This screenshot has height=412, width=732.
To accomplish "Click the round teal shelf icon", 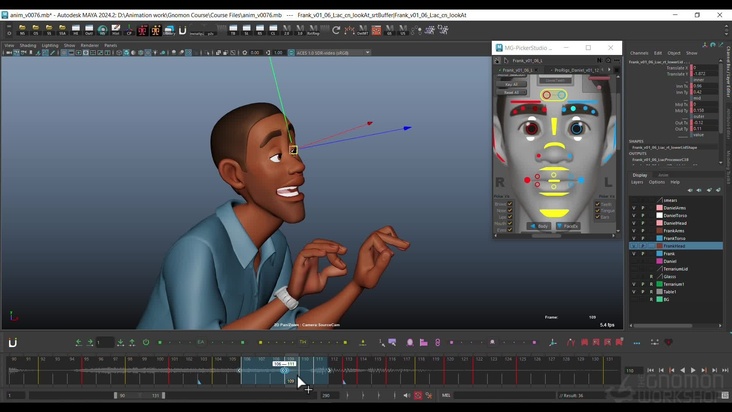I will (102, 30).
